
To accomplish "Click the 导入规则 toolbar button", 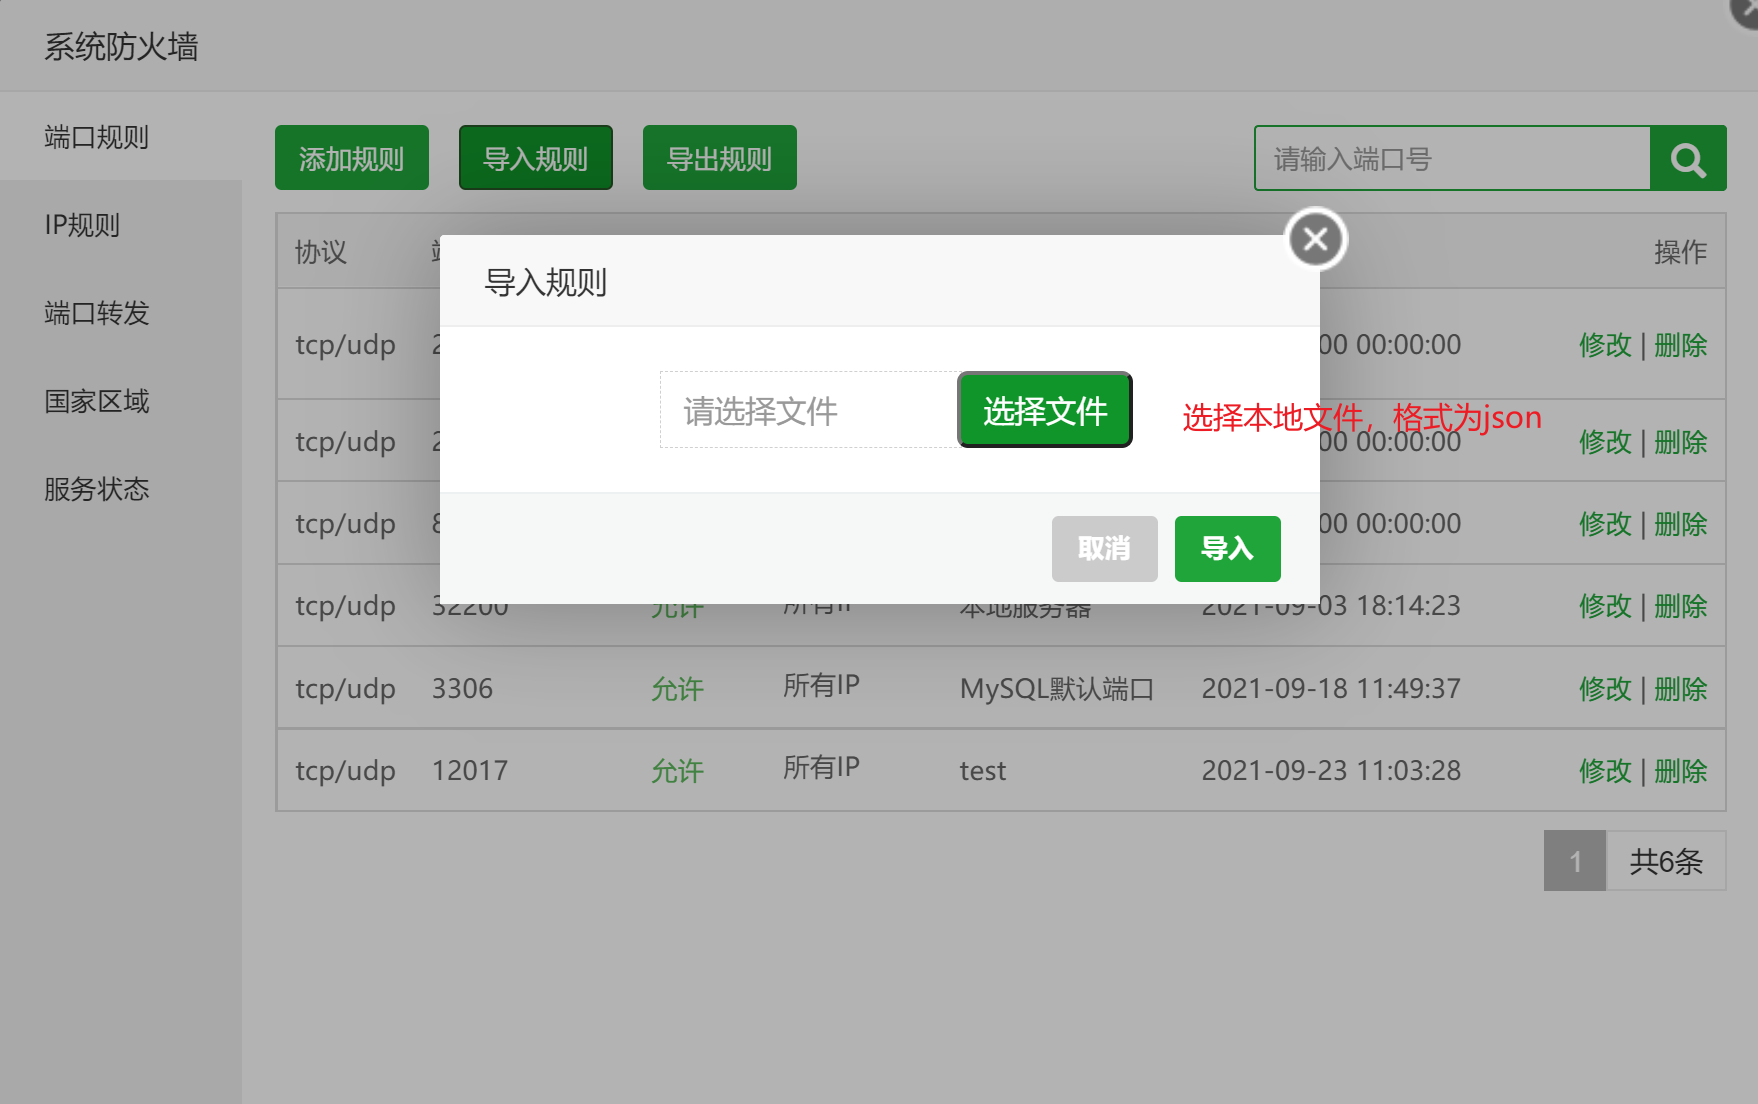I will pos(535,158).
